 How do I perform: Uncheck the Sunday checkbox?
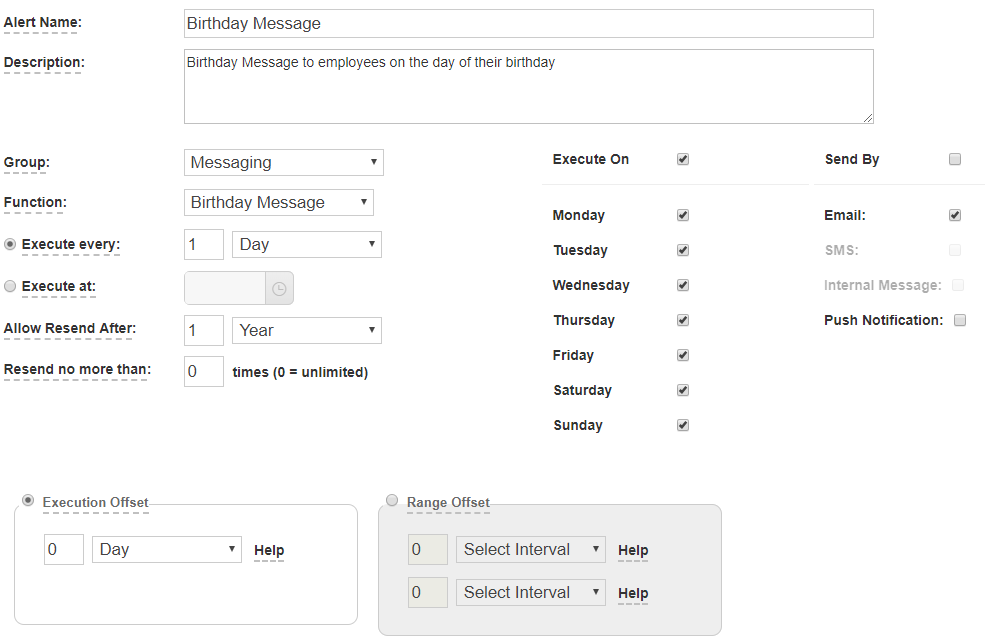(683, 425)
